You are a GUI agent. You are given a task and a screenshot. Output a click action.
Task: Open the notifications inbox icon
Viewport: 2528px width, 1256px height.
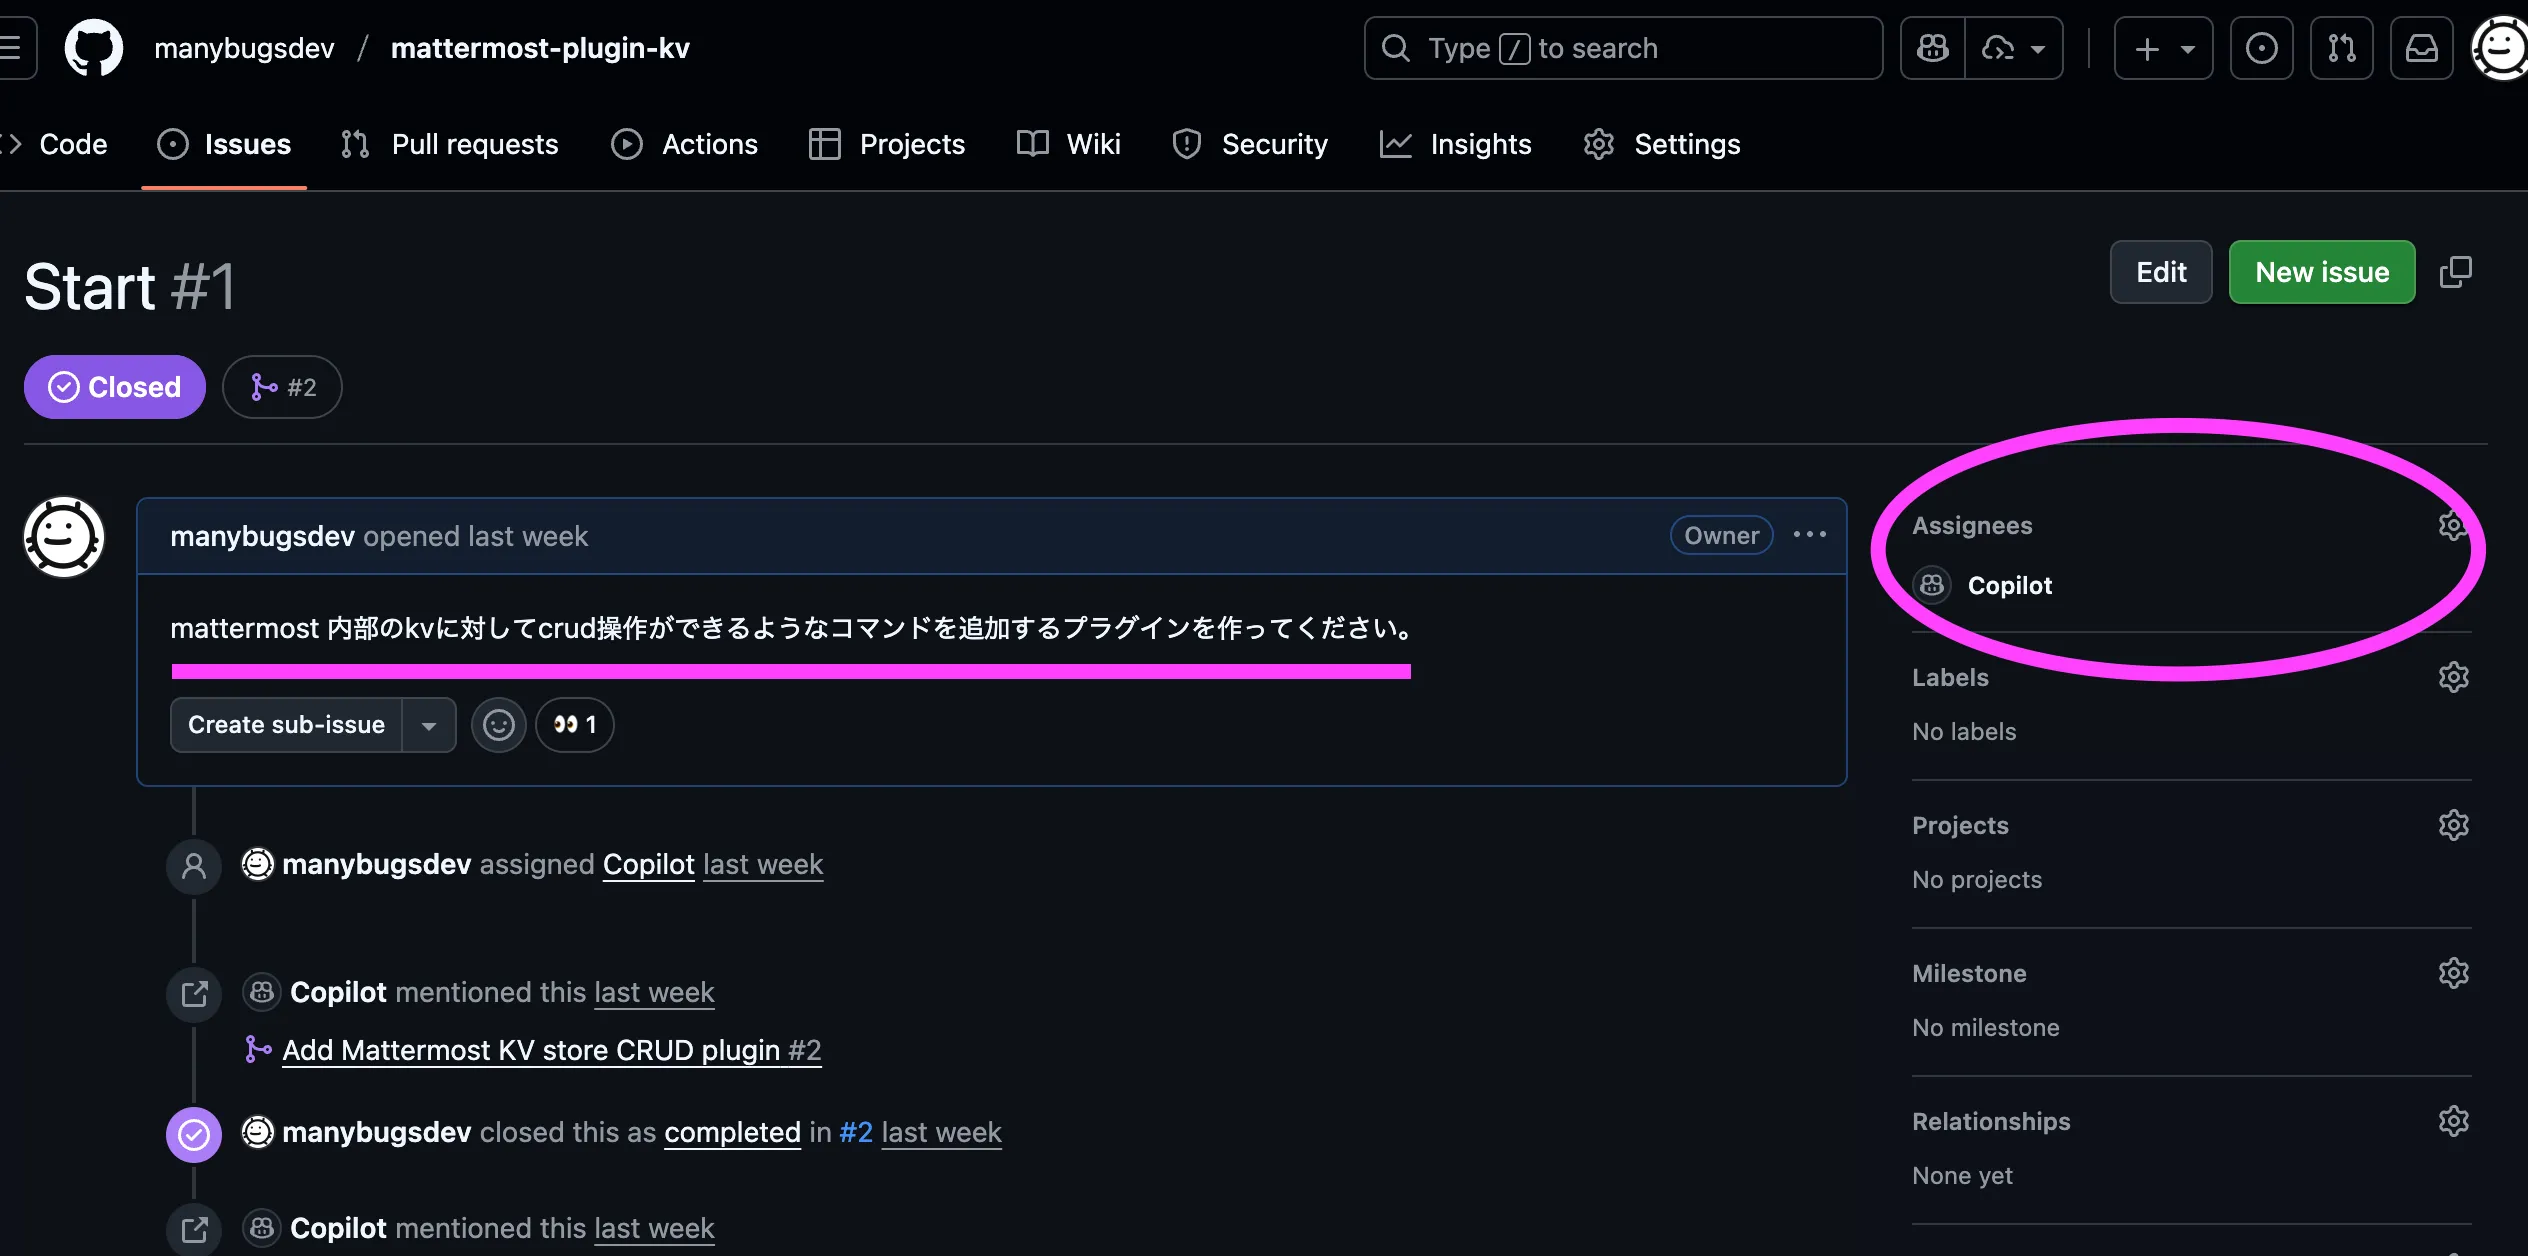[x=2421, y=48]
